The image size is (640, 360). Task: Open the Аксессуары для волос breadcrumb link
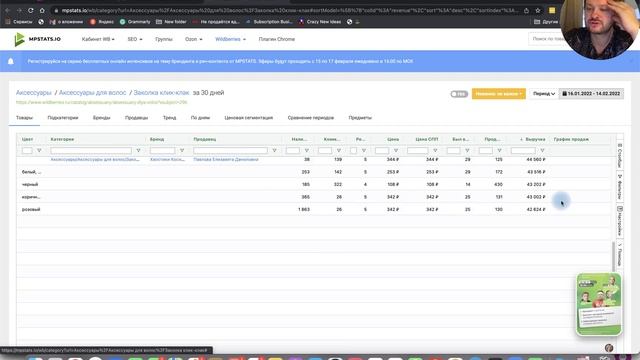click(x=92, y=93)
